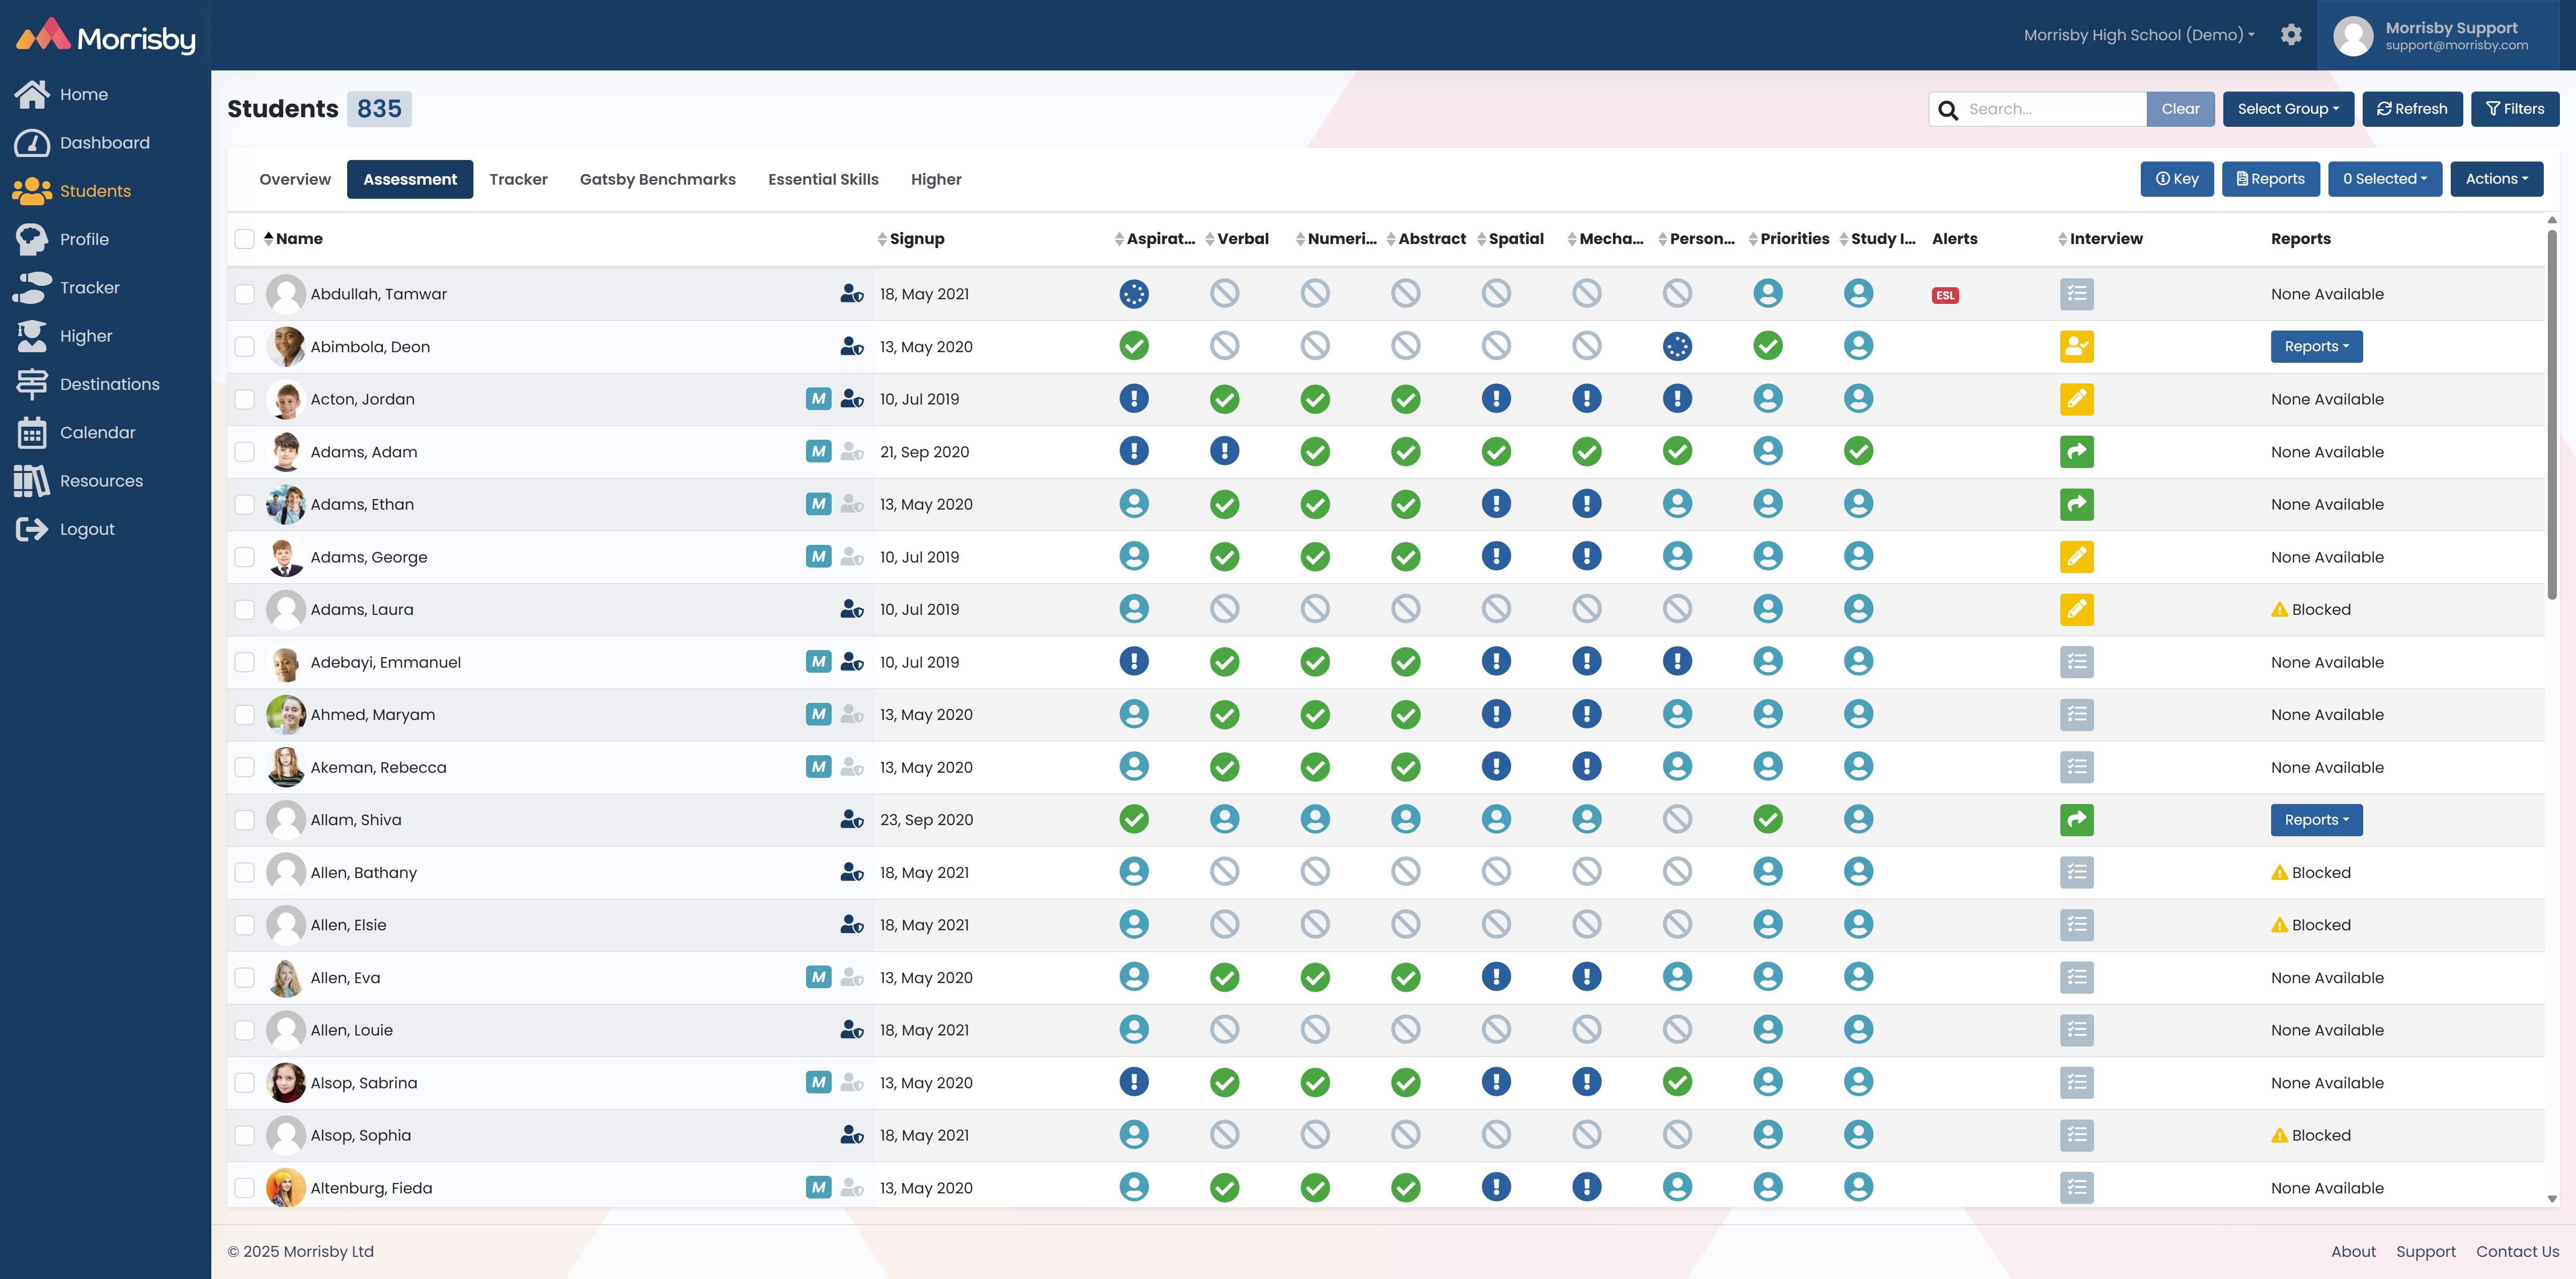
Task: Open Destinations signpost icon in sidebar
Action: [x=32, y=384]
